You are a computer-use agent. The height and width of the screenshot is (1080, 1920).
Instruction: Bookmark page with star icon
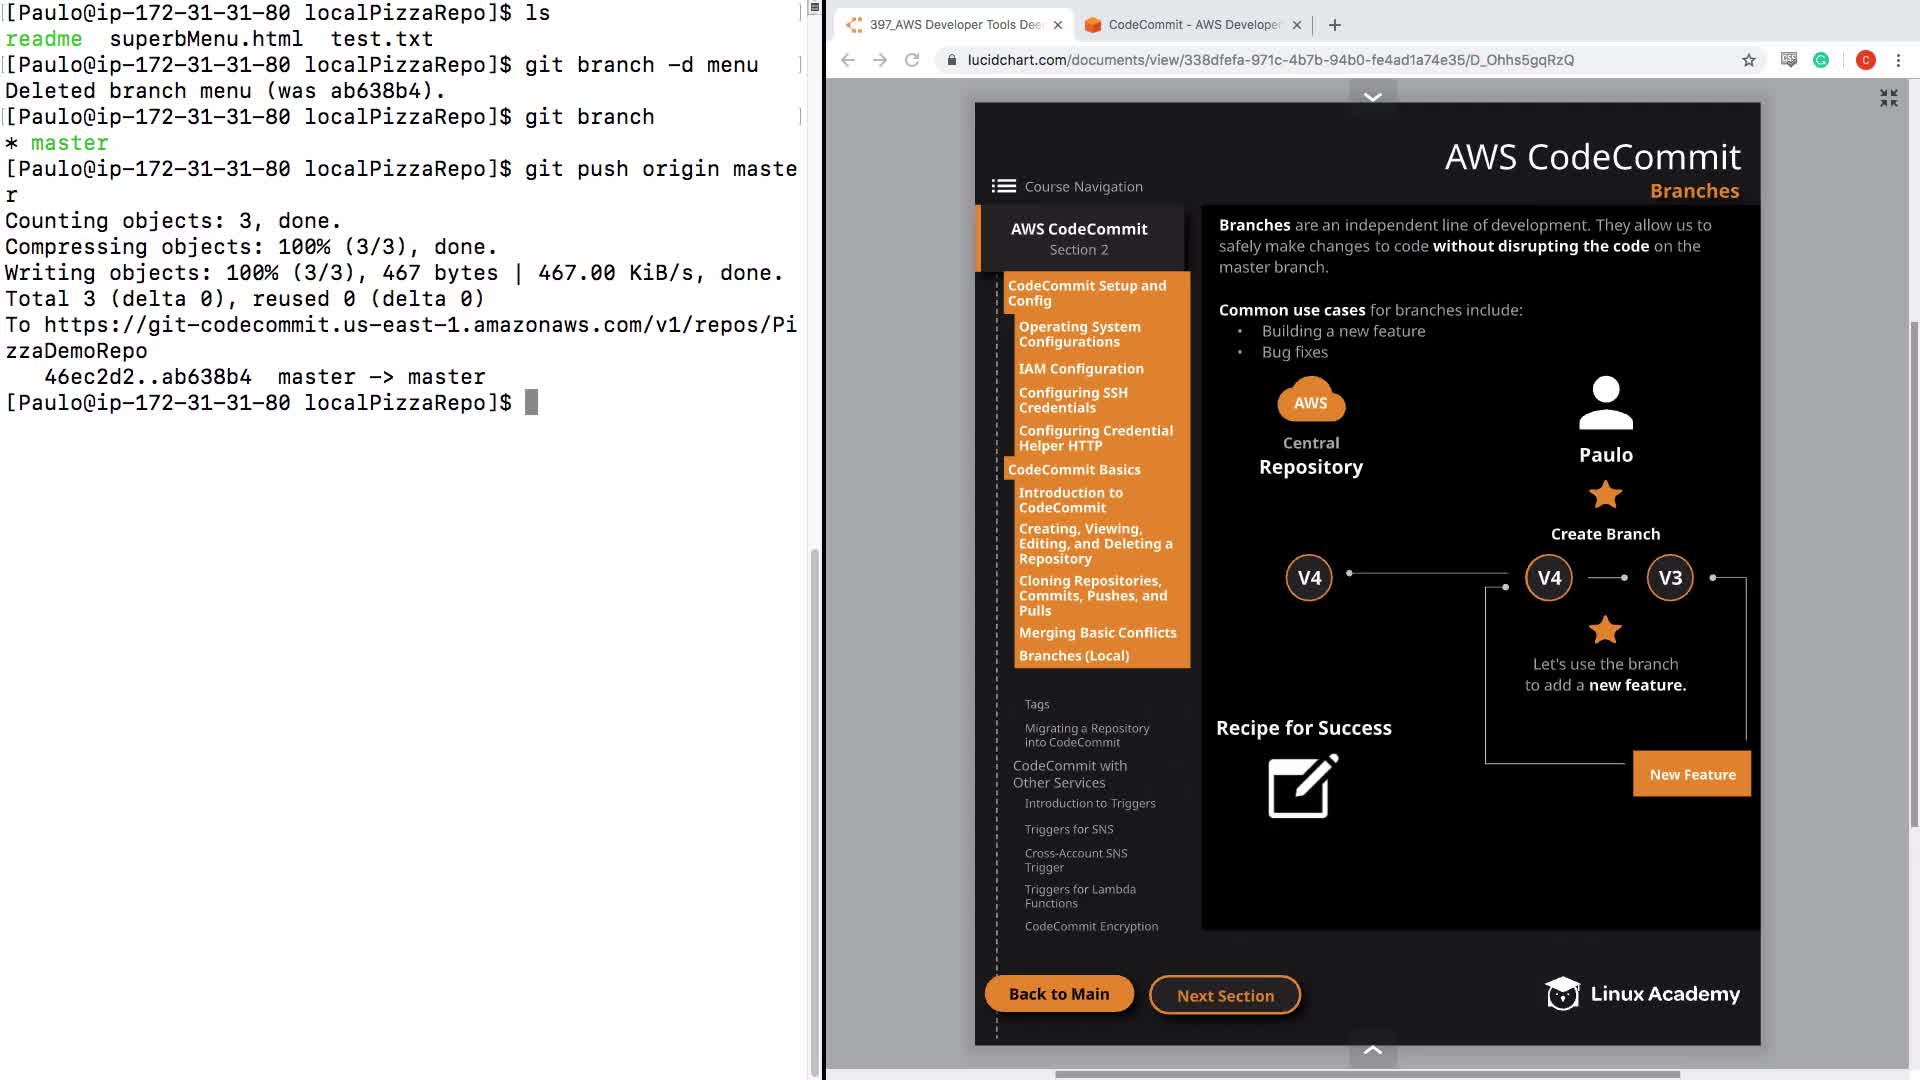[x=1749, y=60]
